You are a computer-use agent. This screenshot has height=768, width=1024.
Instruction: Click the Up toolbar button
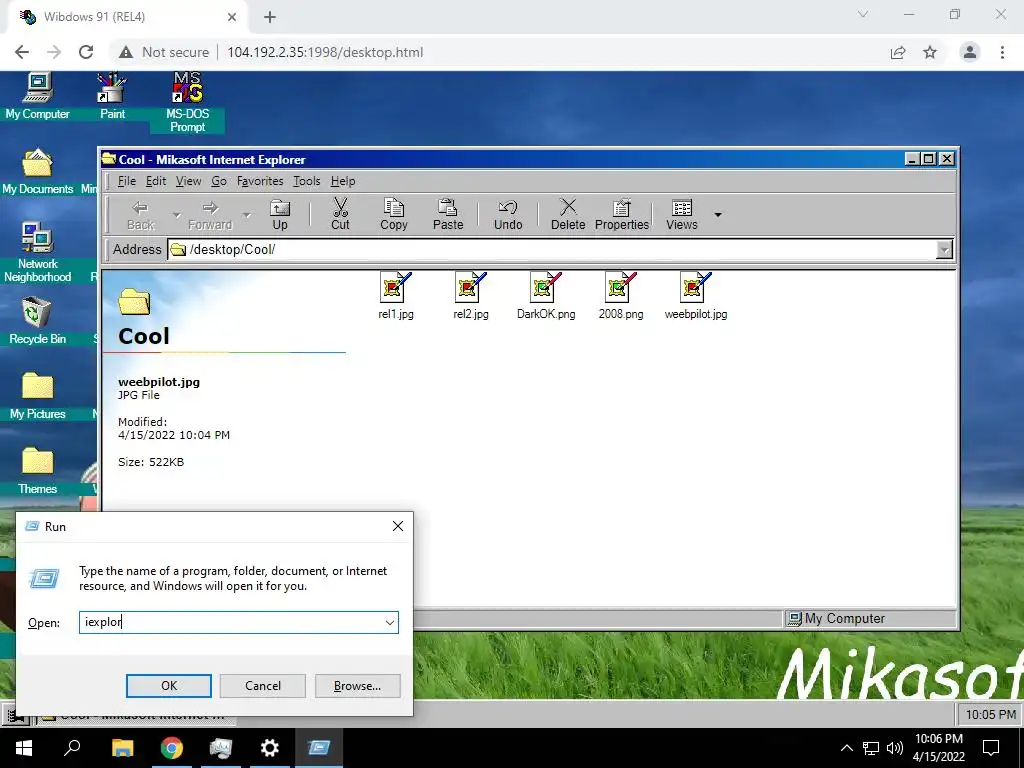click(280, 215)
